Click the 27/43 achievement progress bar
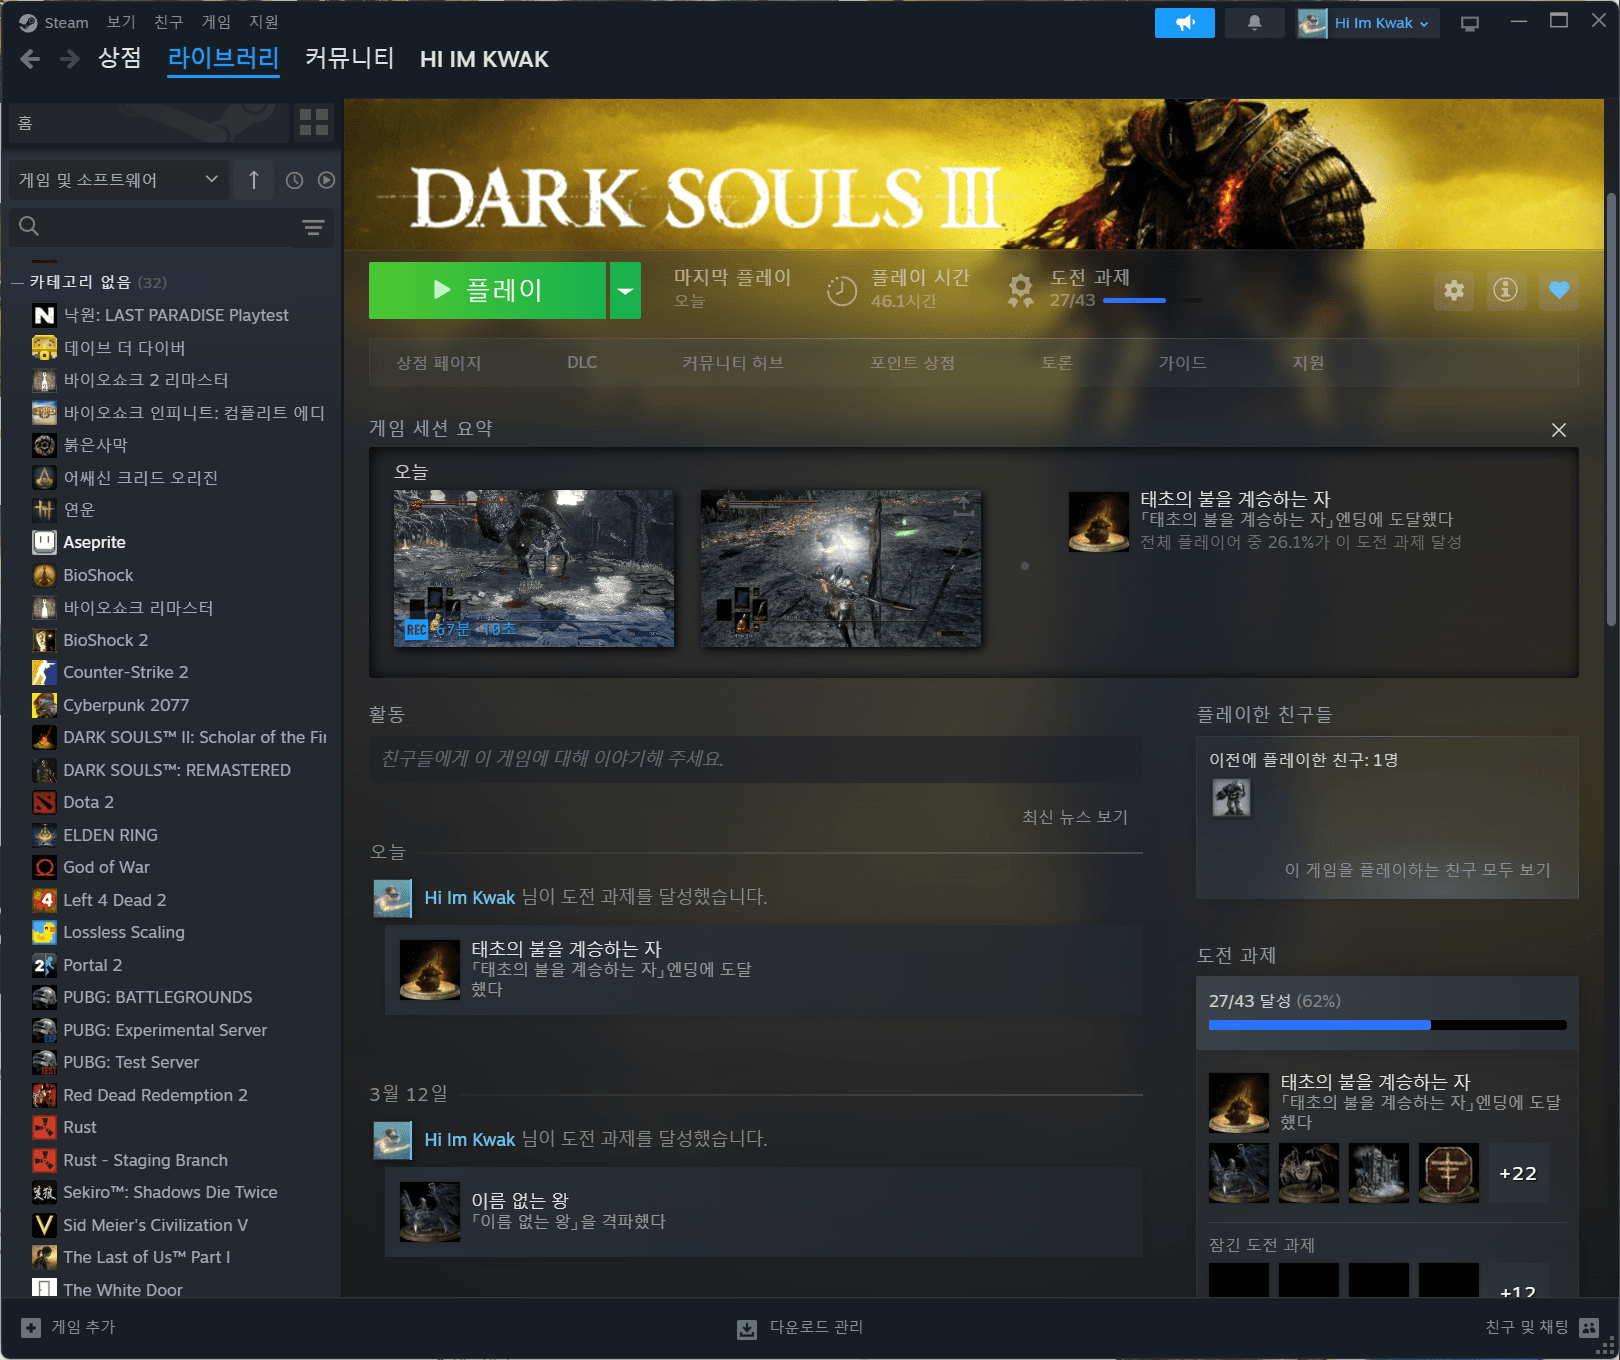 [x=1386, y=1025]
